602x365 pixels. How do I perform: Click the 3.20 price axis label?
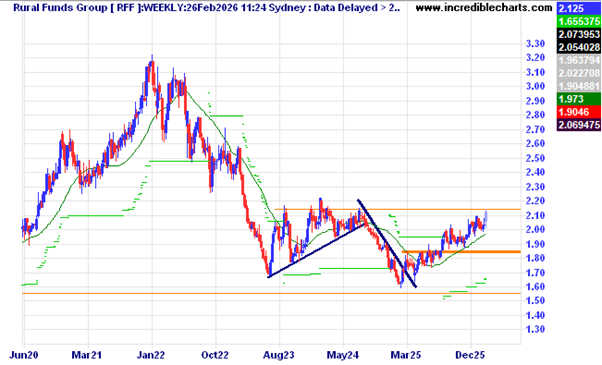point(535,58)
